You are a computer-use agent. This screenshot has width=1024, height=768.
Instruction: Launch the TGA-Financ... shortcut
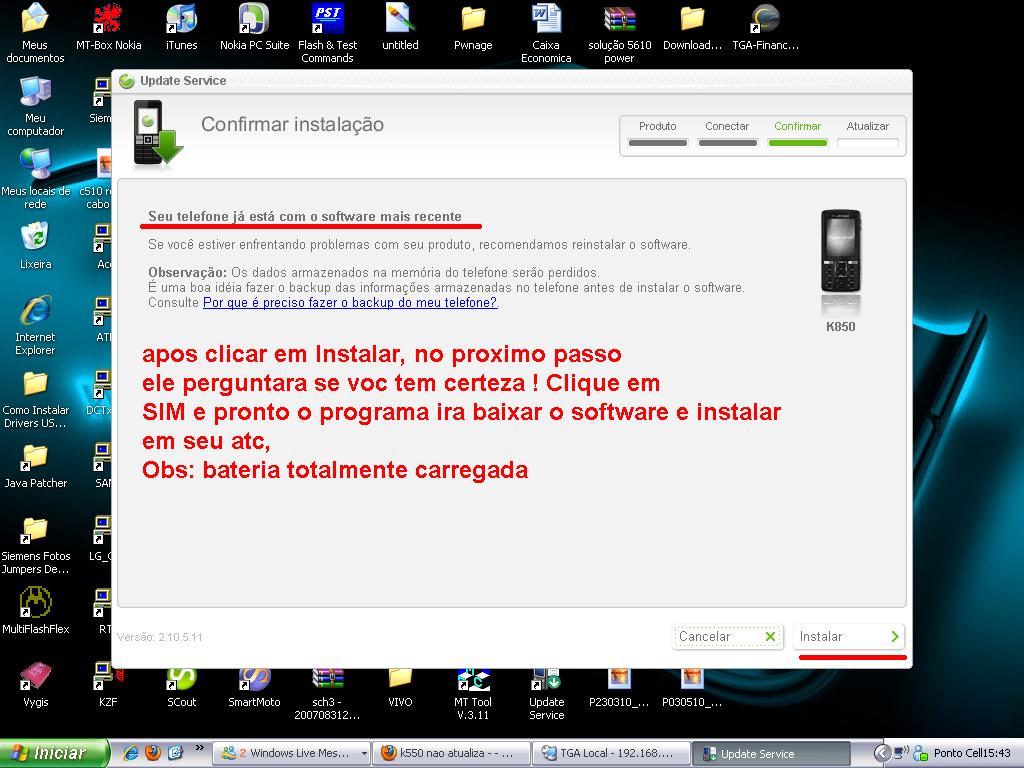[x=765, y=27]
